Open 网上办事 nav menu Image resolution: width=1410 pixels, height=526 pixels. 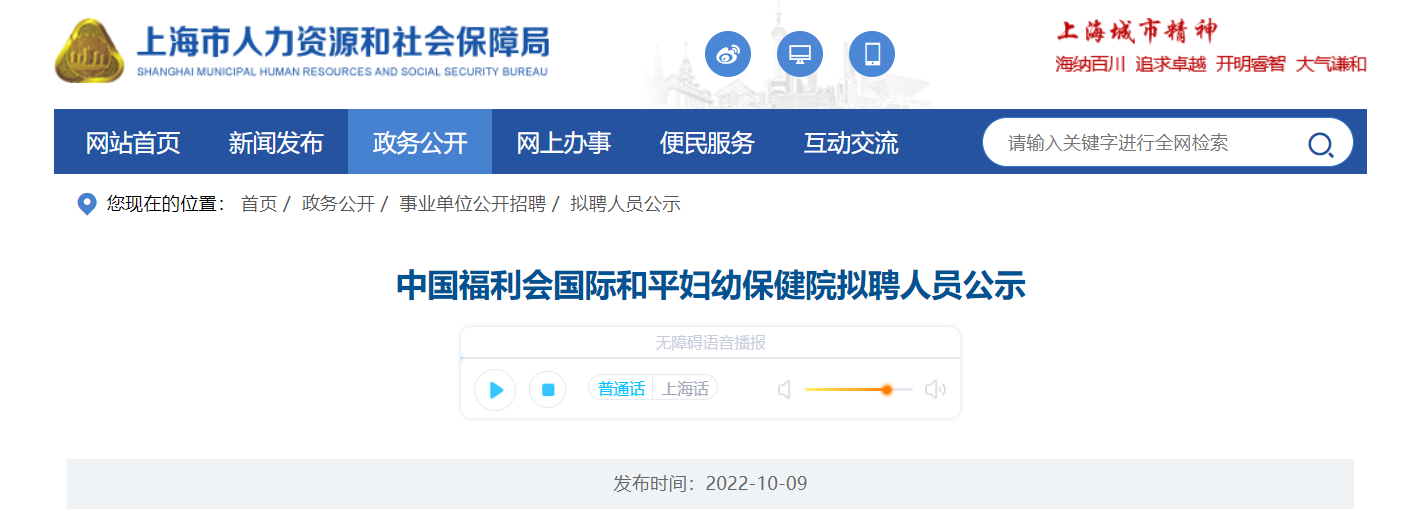[x=564, y=142]
